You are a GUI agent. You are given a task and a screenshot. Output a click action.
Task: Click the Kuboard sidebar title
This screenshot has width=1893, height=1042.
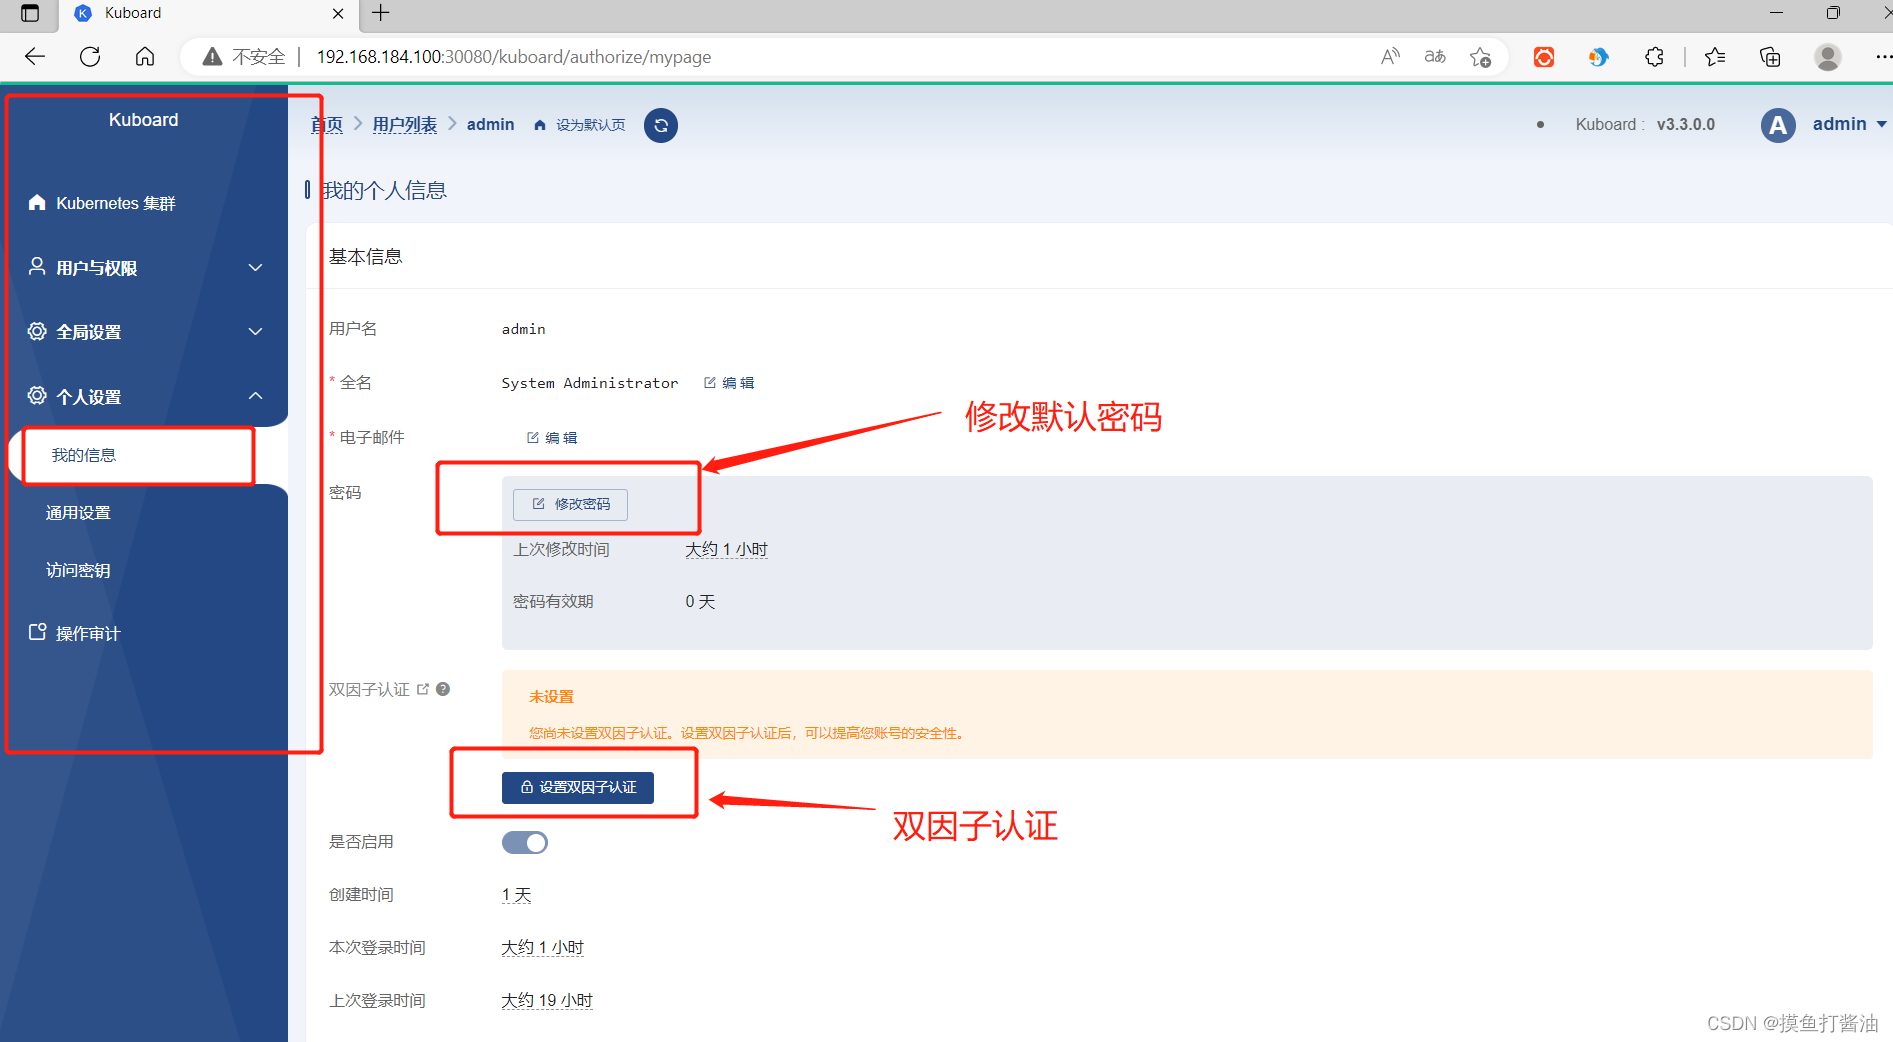[x=144, y=120]
